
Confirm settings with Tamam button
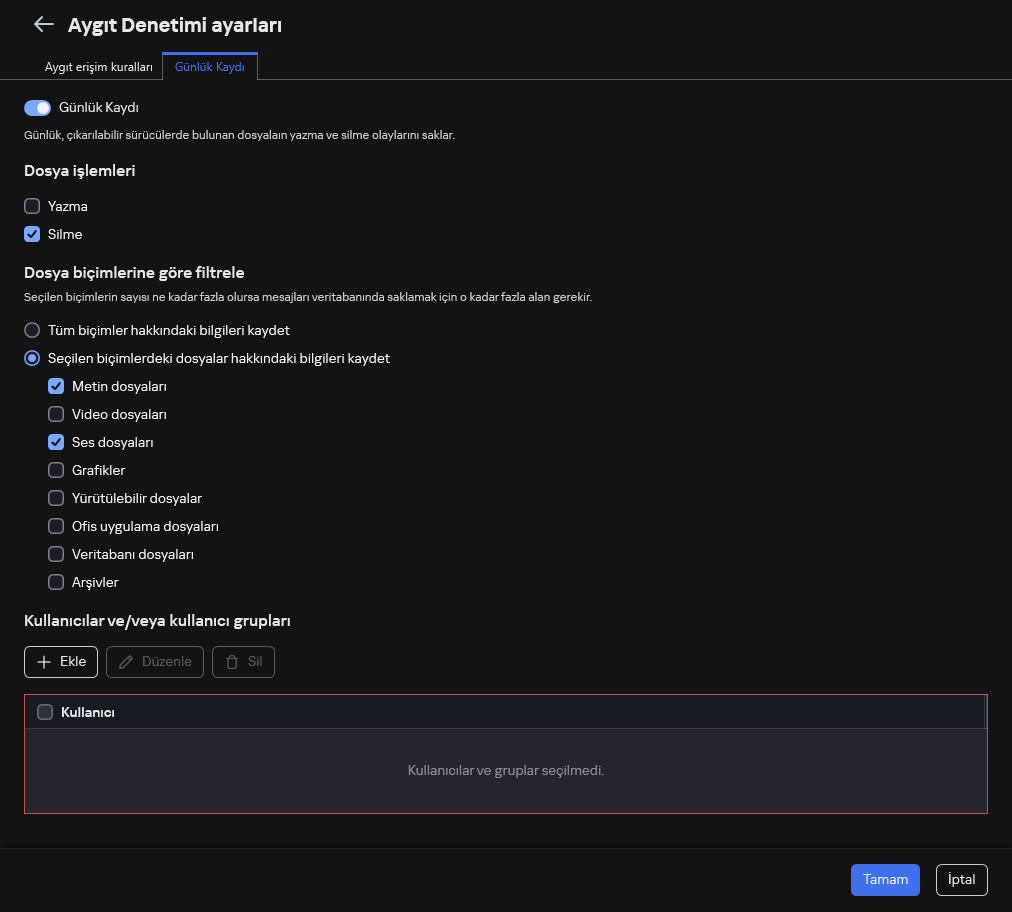pos(885,880)
